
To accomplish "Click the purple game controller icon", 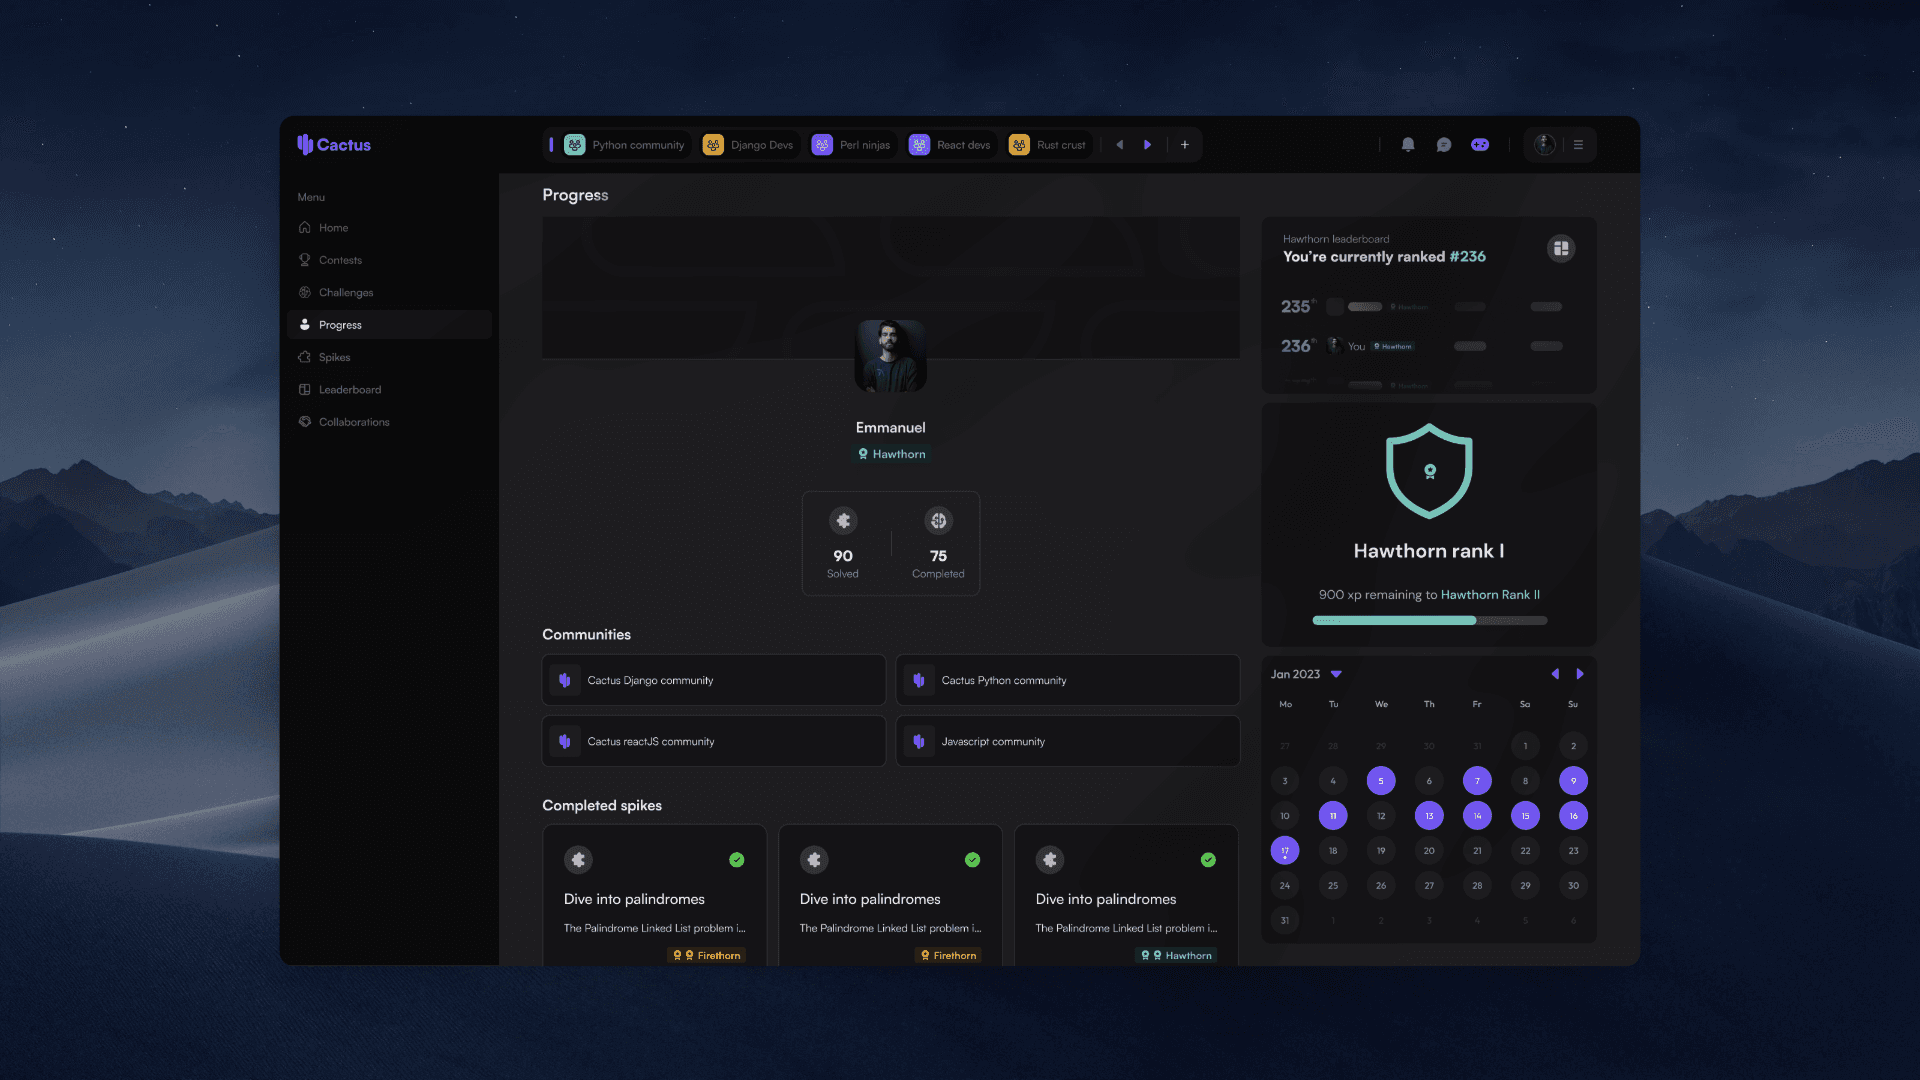I will (x=1480, y=145).
